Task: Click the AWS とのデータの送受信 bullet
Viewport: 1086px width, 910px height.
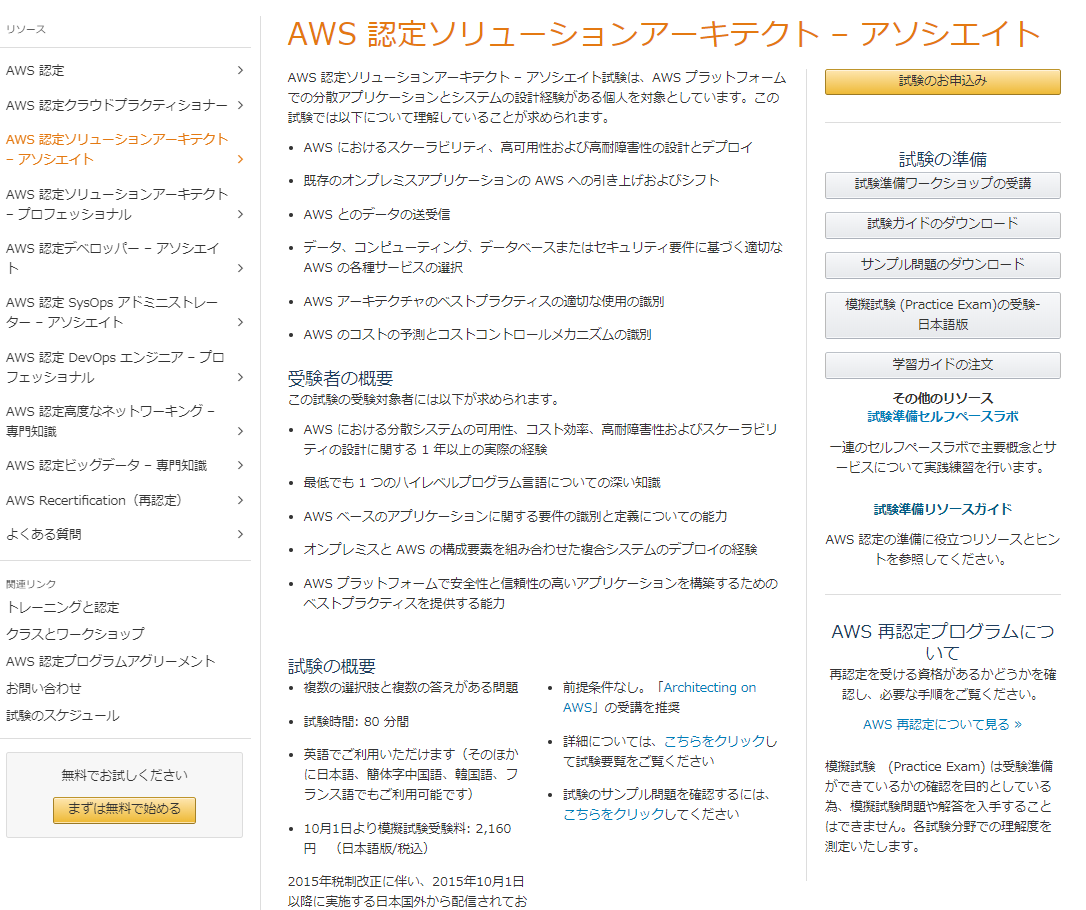Action: click(377, 215)
